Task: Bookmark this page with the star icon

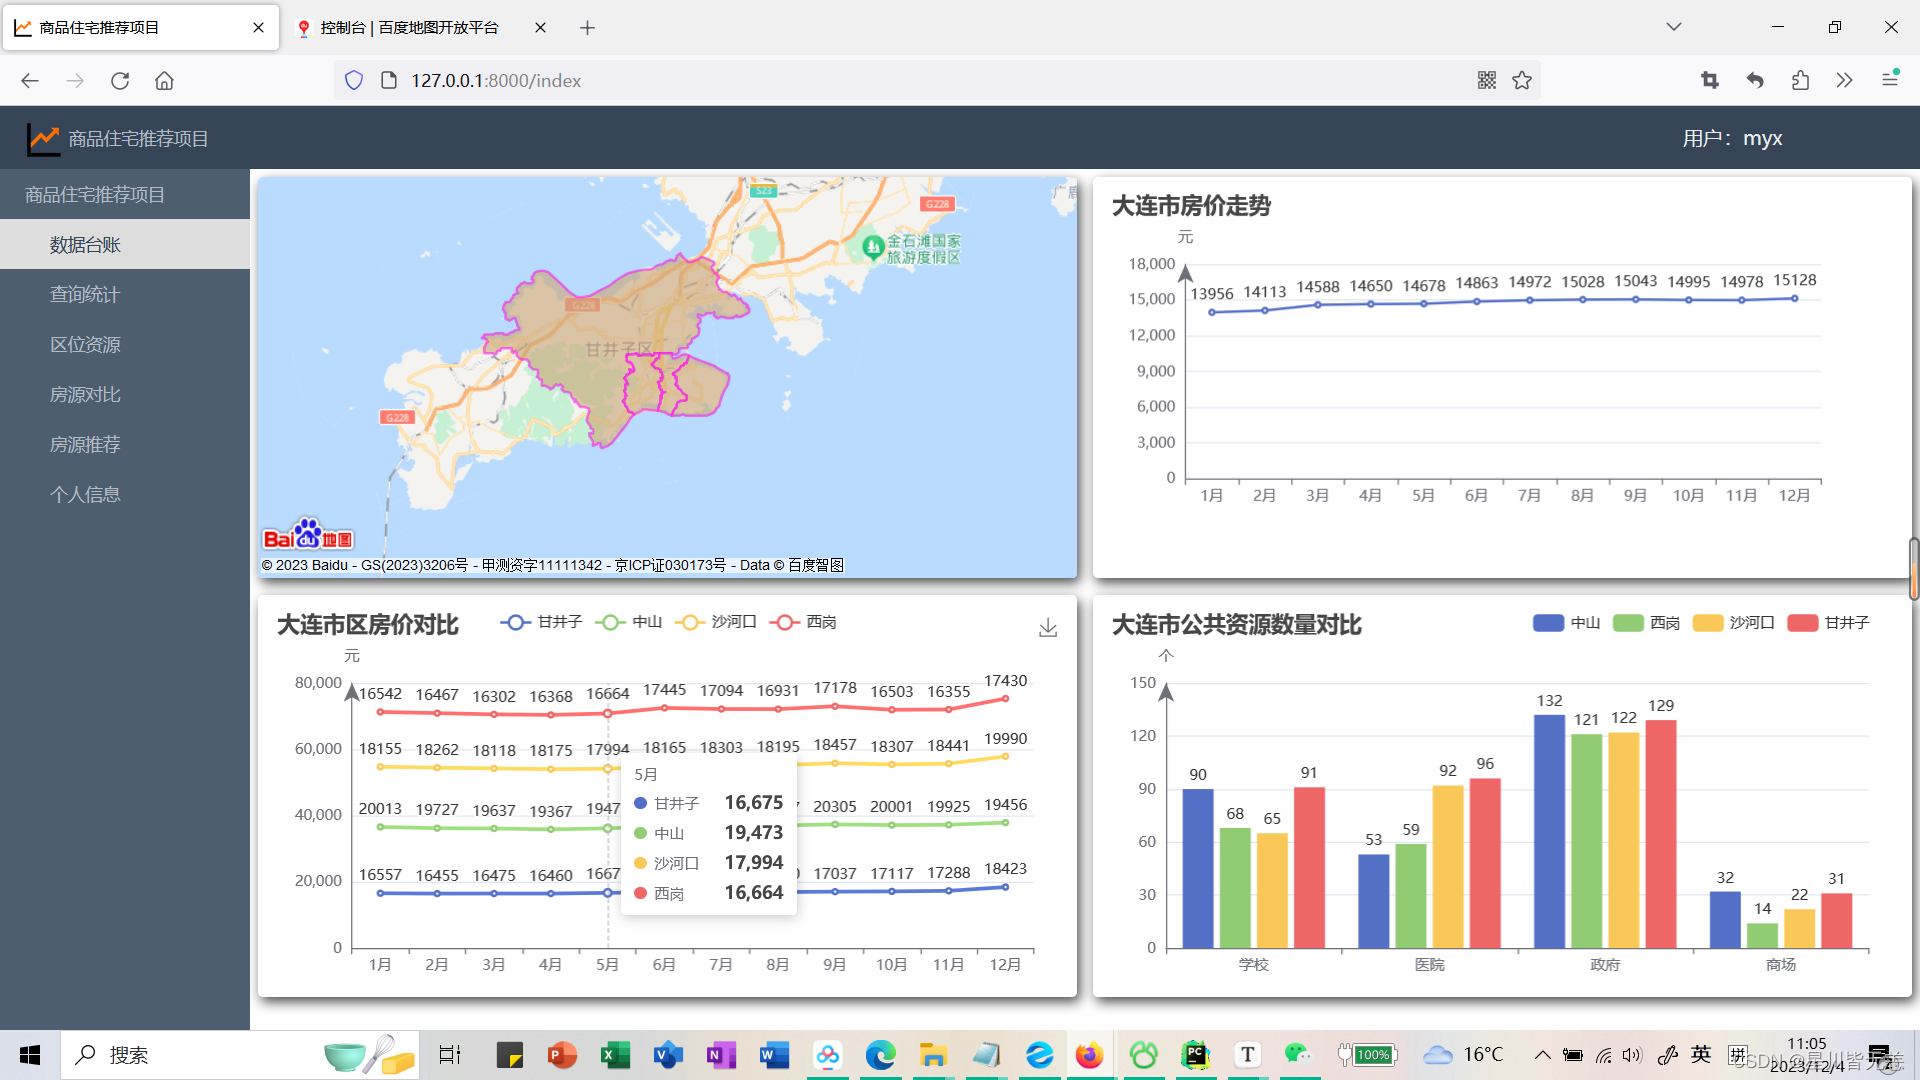Action: click(1522, 81)
